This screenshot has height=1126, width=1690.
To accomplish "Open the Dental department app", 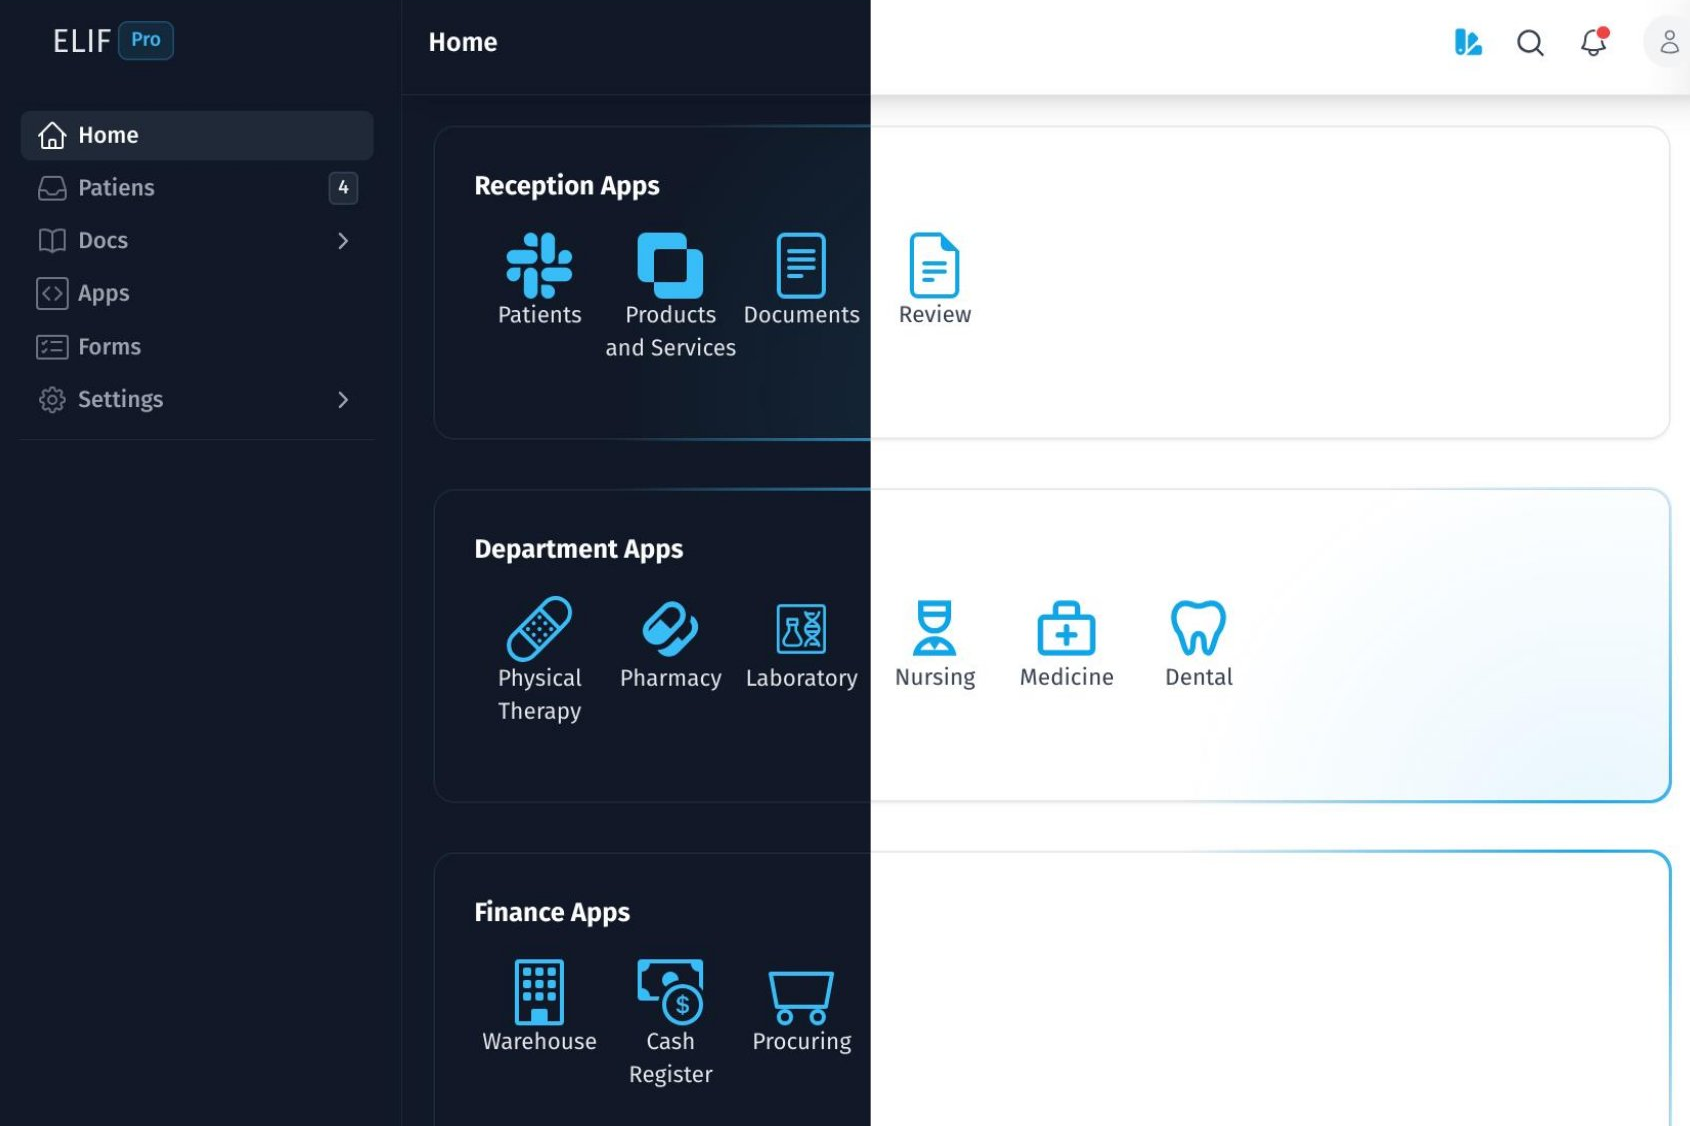I will click(x=1197, y=630).
